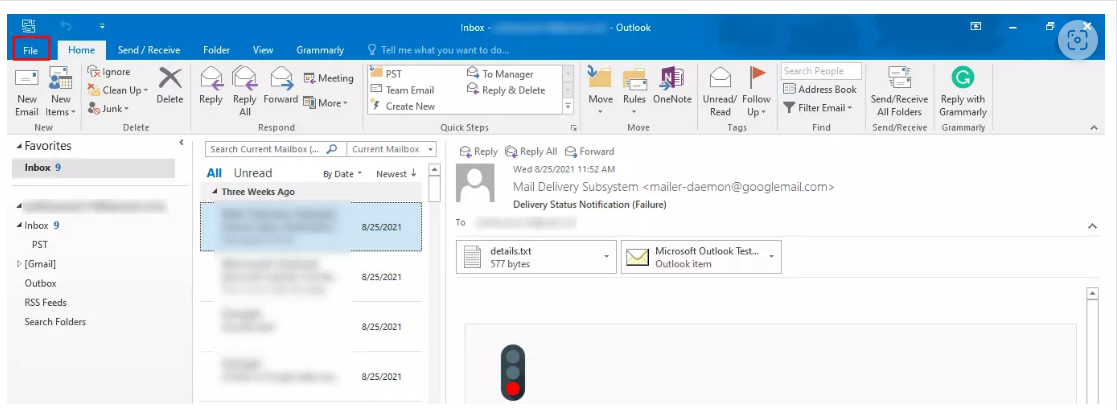This screenshot has height=410, width=1117.
Task: Open the Outbox folder
Action: (40, 283)
